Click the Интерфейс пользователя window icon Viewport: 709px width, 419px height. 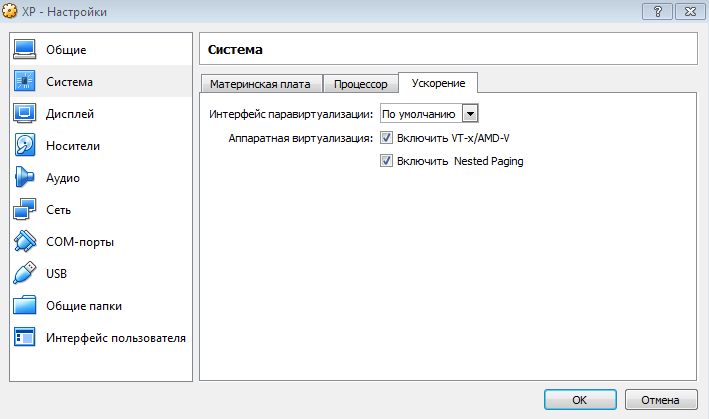click(25, 337)
